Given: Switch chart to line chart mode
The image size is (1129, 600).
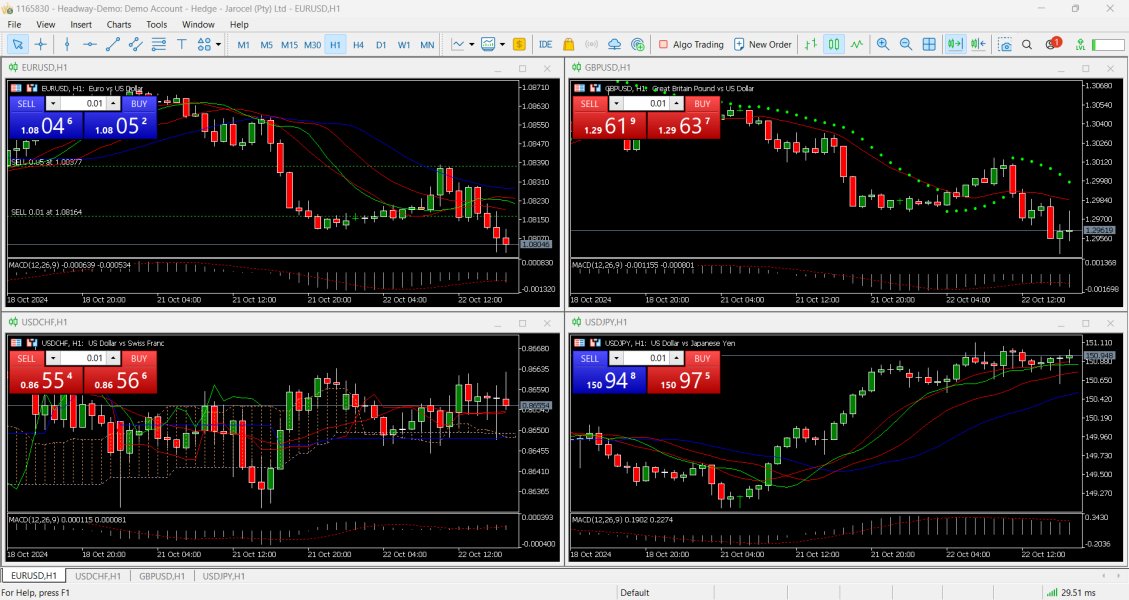Looking at the screenshot, I should click(x=856, y=45).
